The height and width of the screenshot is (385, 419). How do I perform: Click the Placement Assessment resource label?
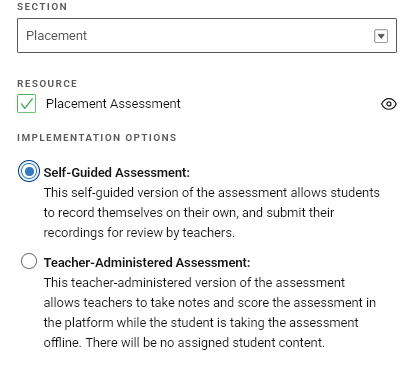coord(113,104)
